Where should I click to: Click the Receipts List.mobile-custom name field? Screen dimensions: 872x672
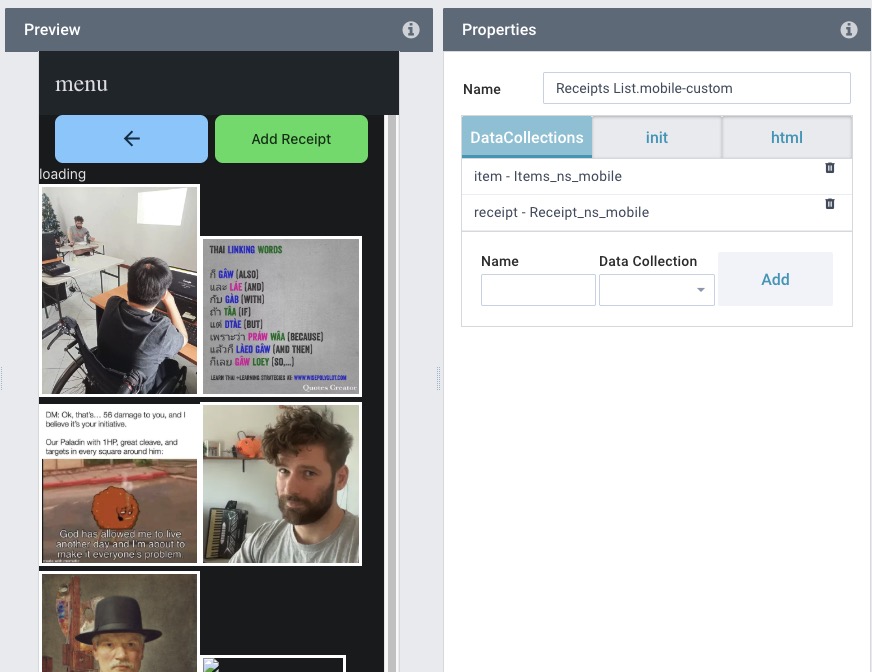pos(696,88)
